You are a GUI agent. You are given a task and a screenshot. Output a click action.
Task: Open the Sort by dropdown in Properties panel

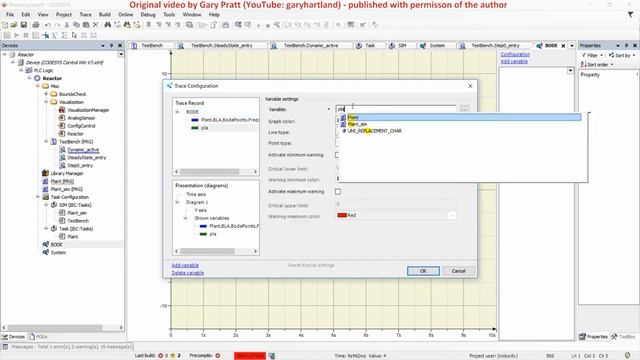[x=622, y=55]
